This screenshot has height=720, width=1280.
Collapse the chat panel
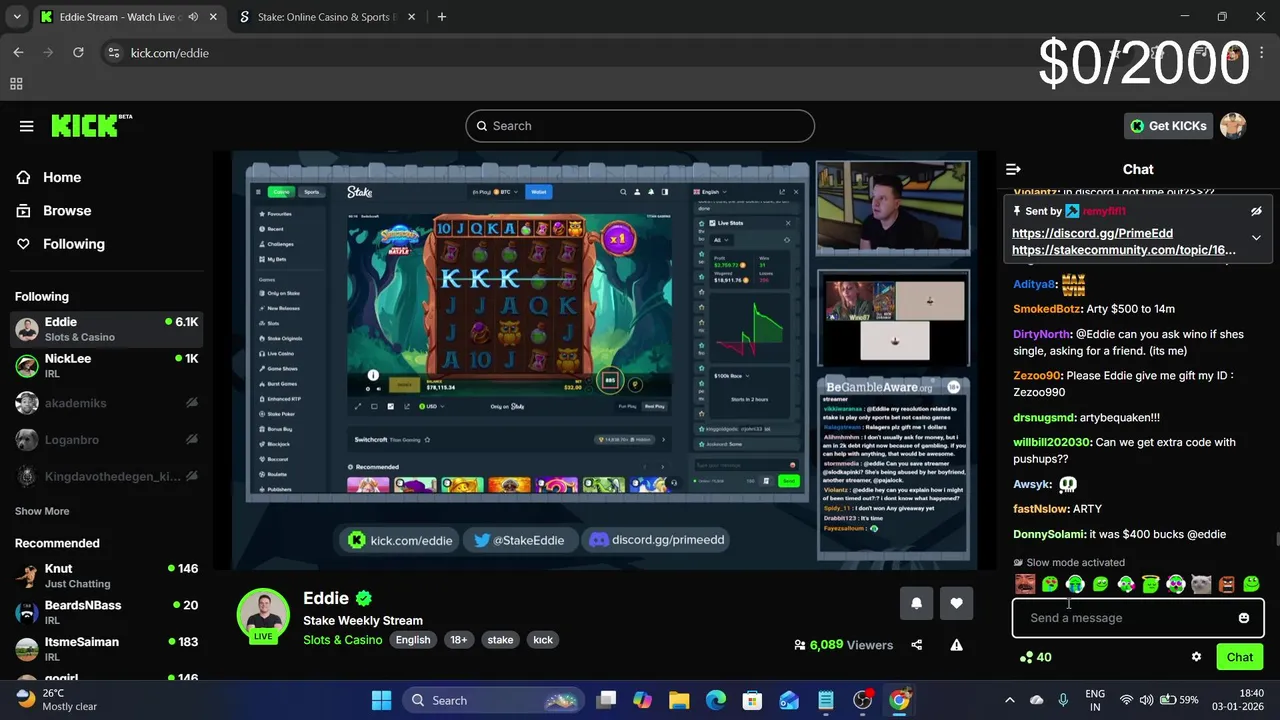(1013, 170)
